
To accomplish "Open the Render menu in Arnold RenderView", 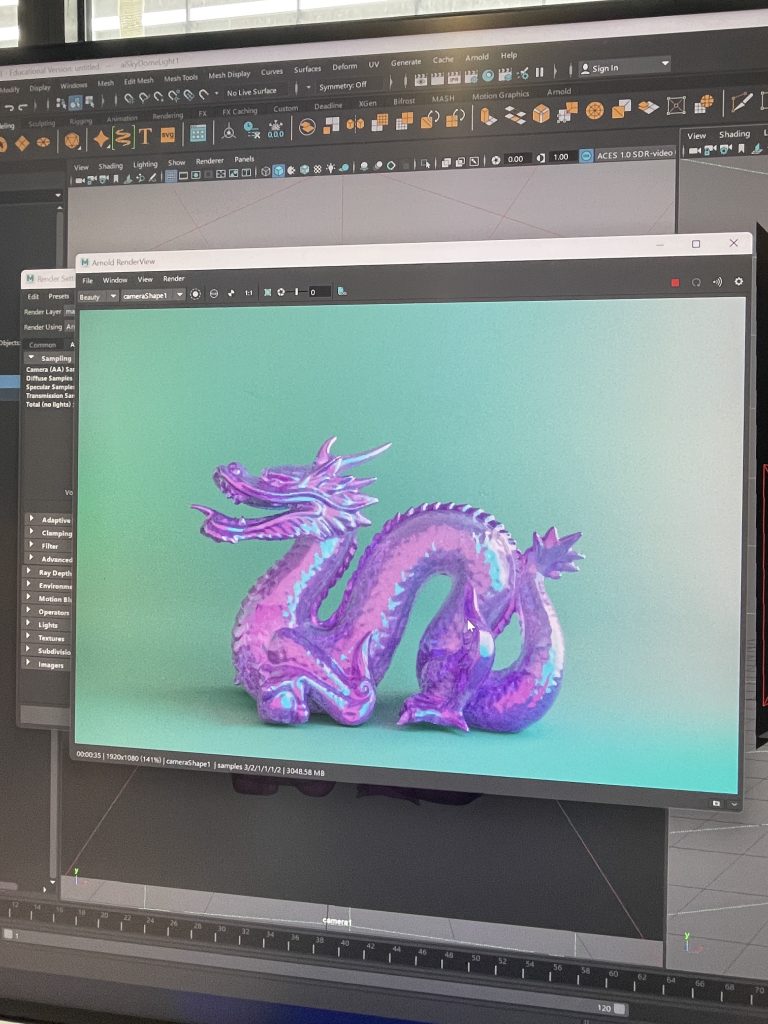I will click(174, 278).
